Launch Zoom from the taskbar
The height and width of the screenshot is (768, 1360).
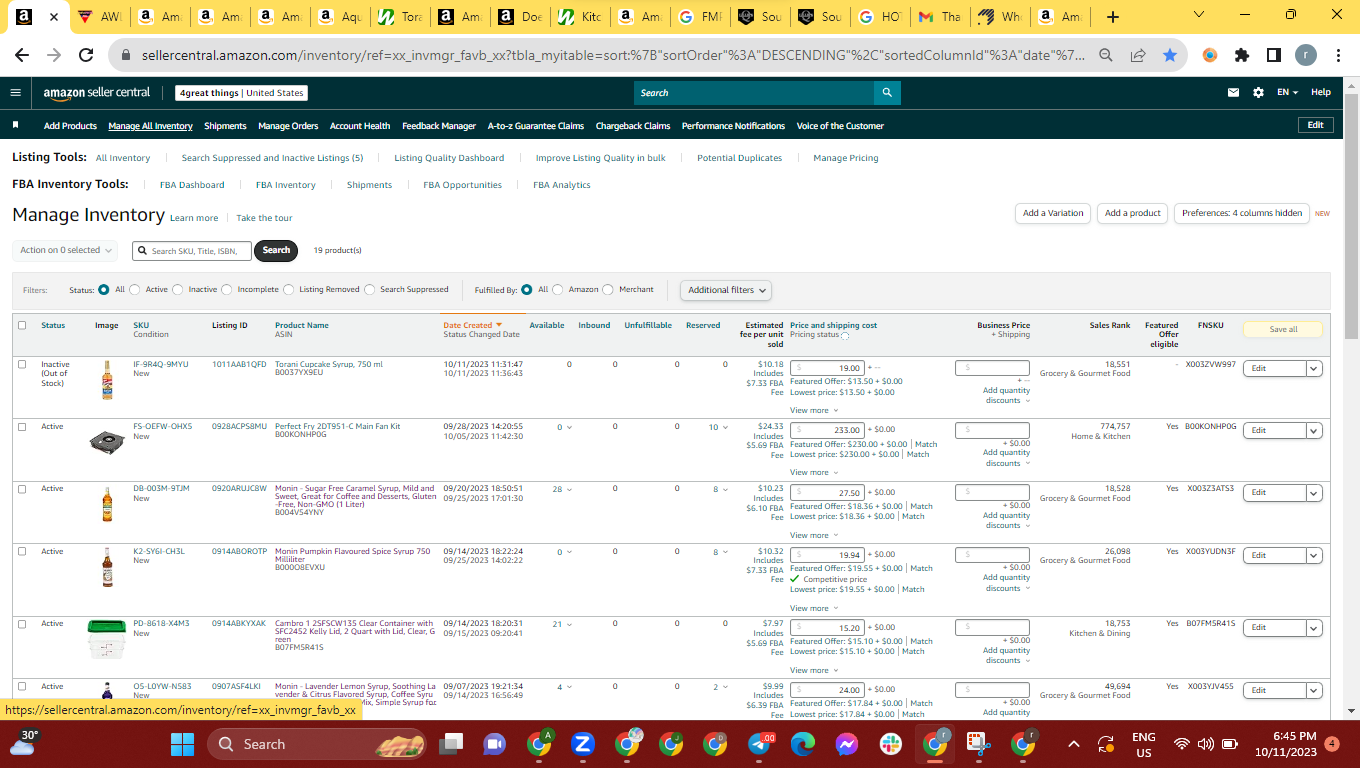pos(583,744)
